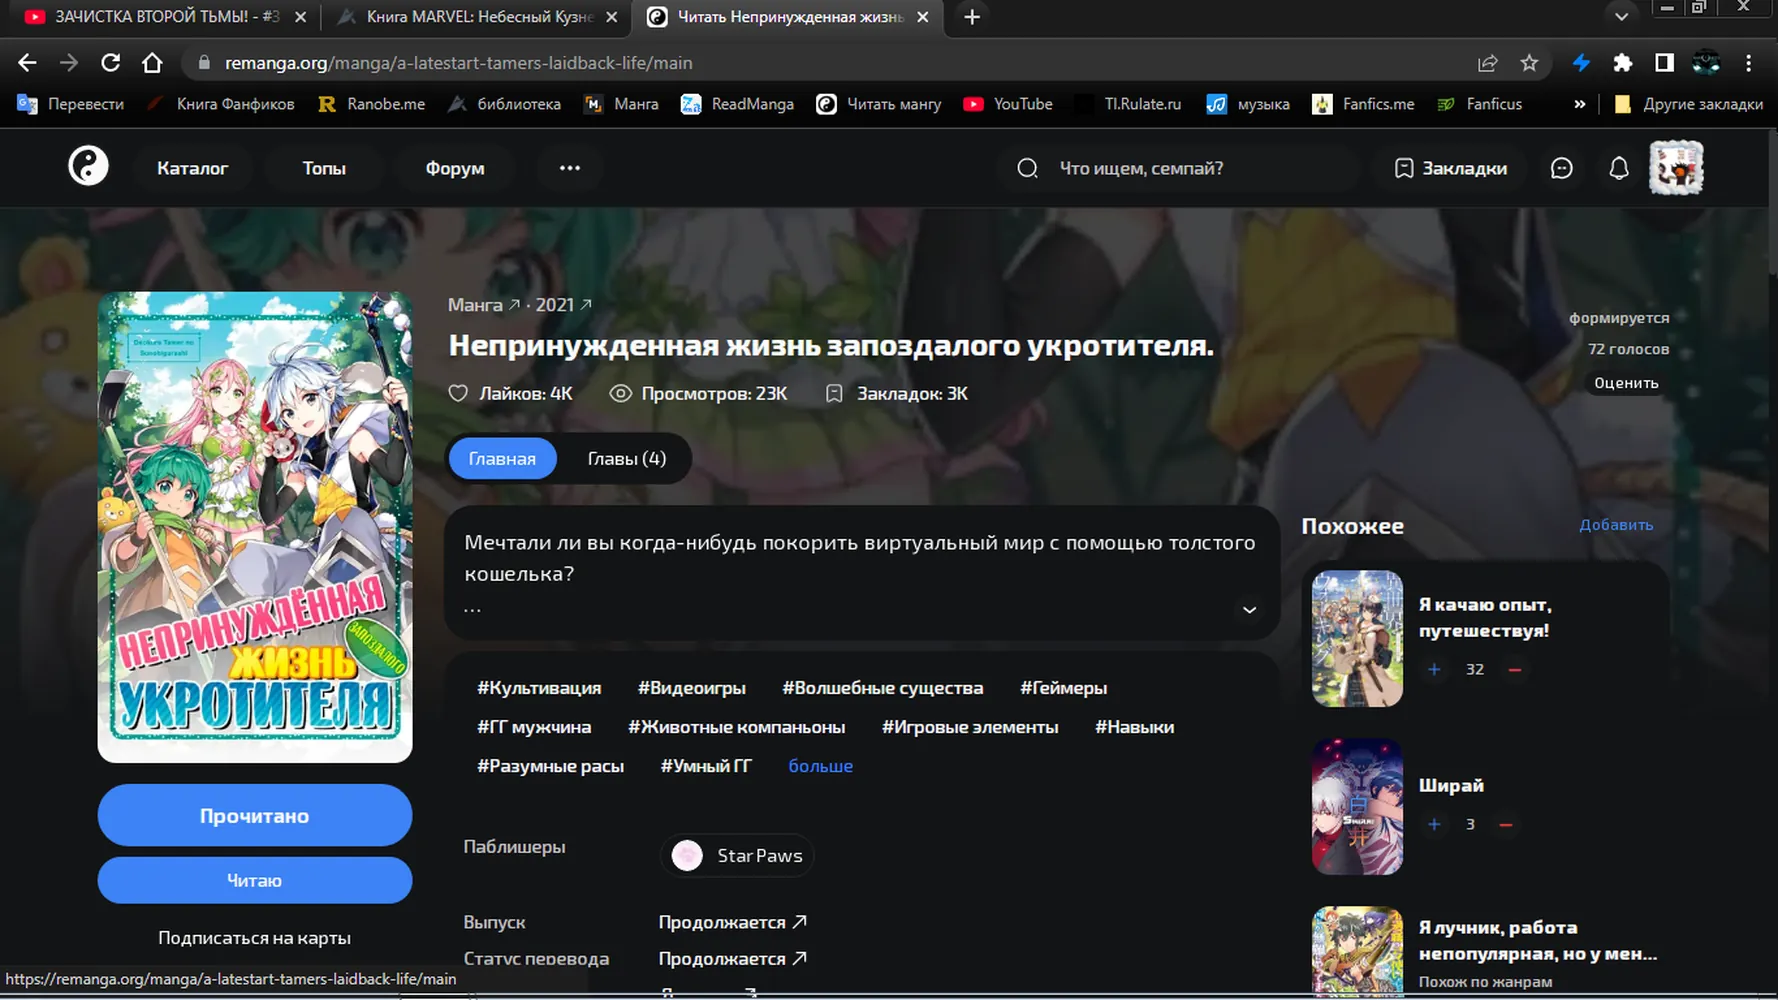
Task: Click Добавить in Похожее section
Action: coord(1616,524)
